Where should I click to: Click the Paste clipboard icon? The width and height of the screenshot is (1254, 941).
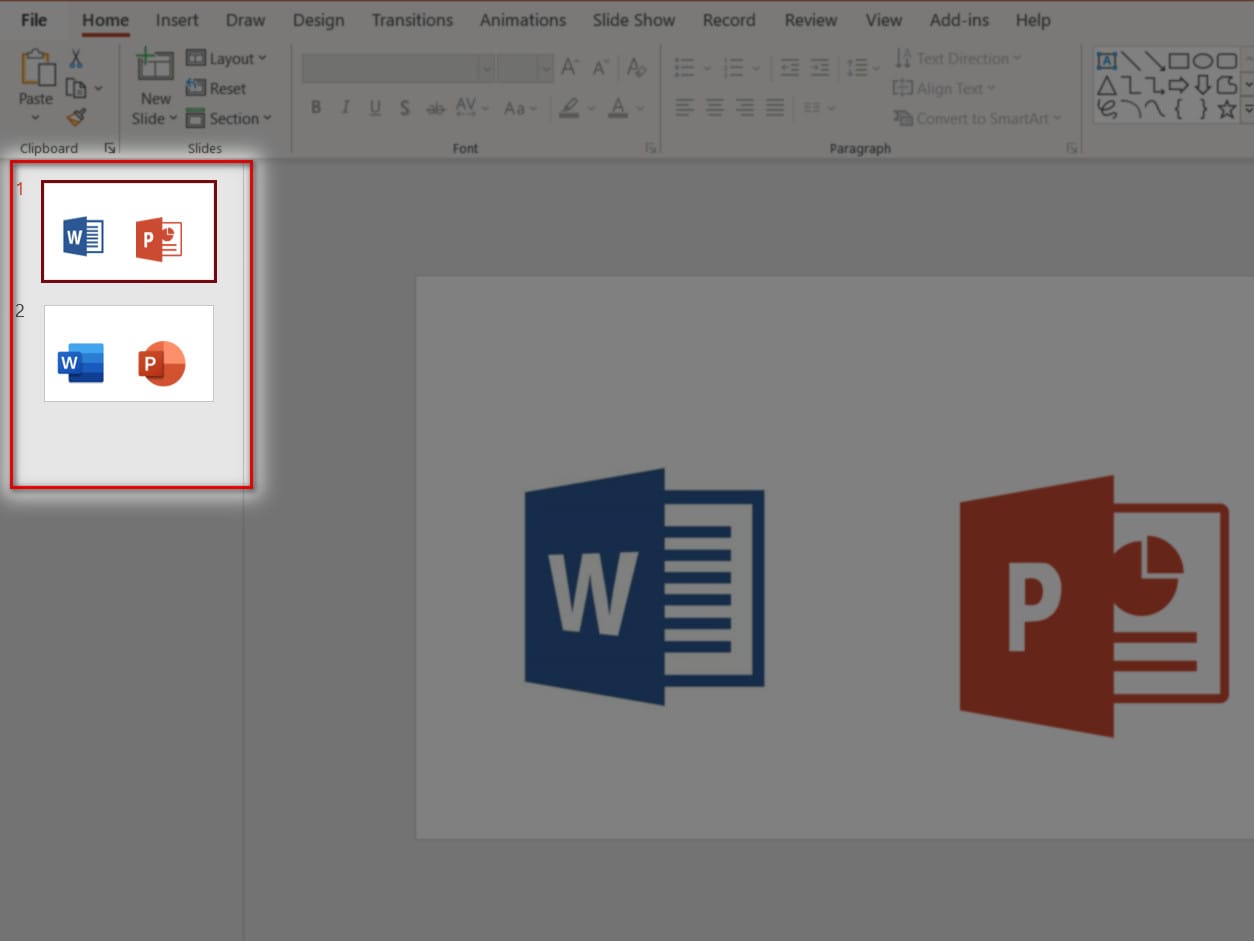point(37,68)
